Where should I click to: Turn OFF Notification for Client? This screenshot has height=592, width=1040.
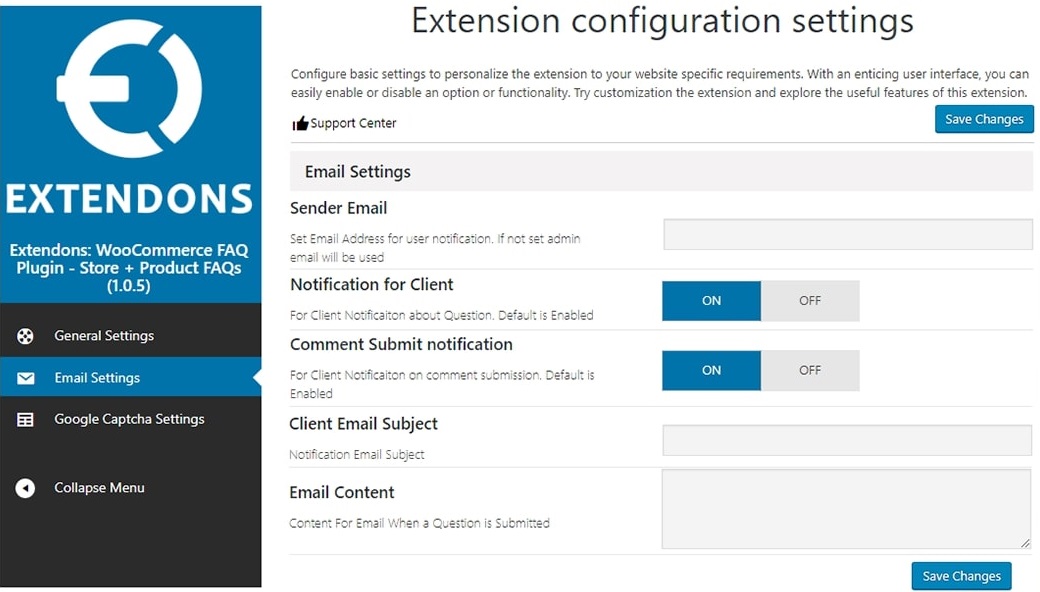tap(810, 301)
